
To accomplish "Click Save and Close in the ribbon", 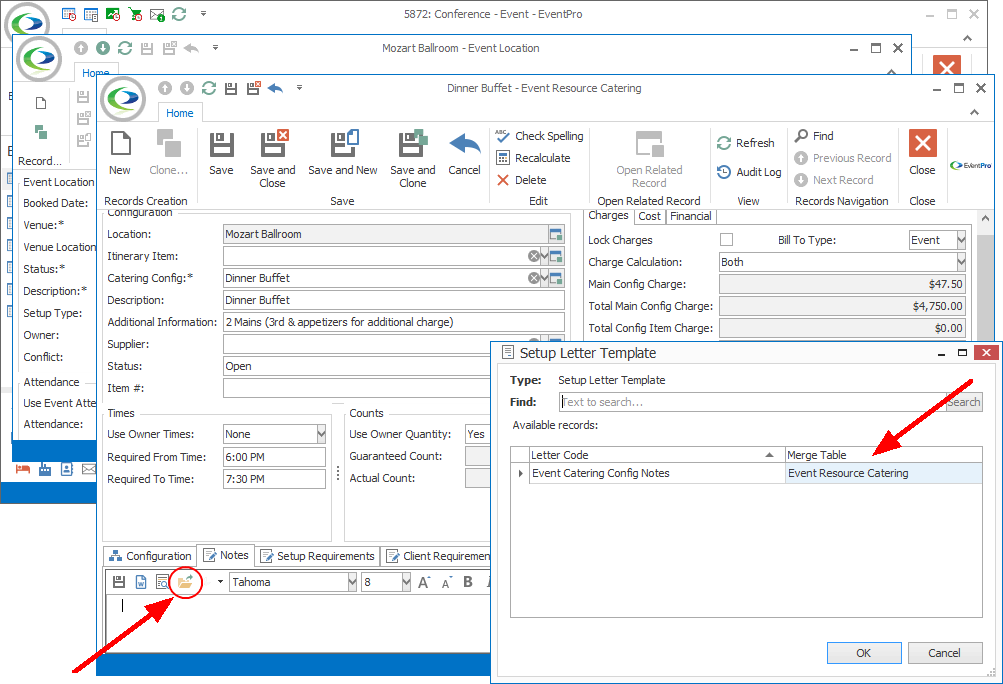I will pyautogui.click(x=272, y=159).
